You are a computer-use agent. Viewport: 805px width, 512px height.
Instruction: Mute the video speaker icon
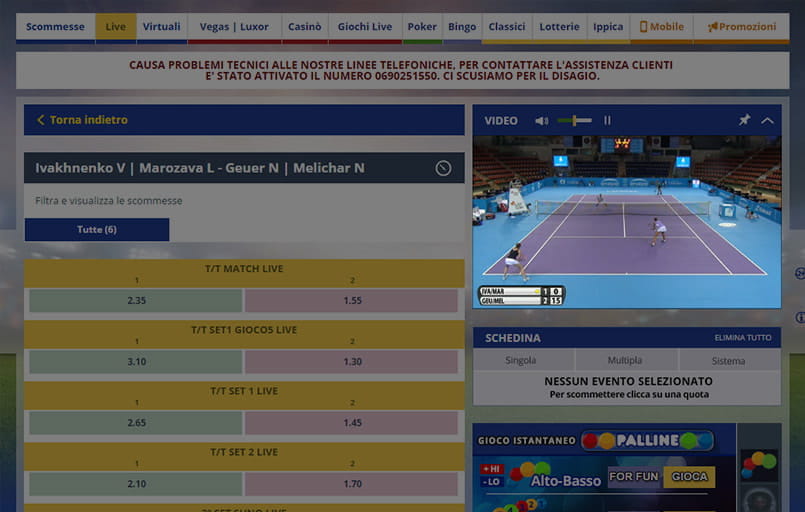pos(541,121)
